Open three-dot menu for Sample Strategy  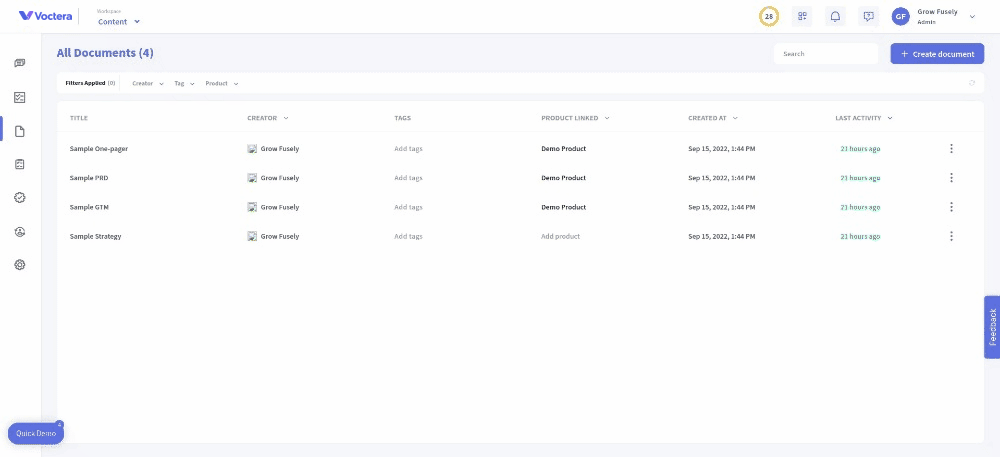(951, 236)
